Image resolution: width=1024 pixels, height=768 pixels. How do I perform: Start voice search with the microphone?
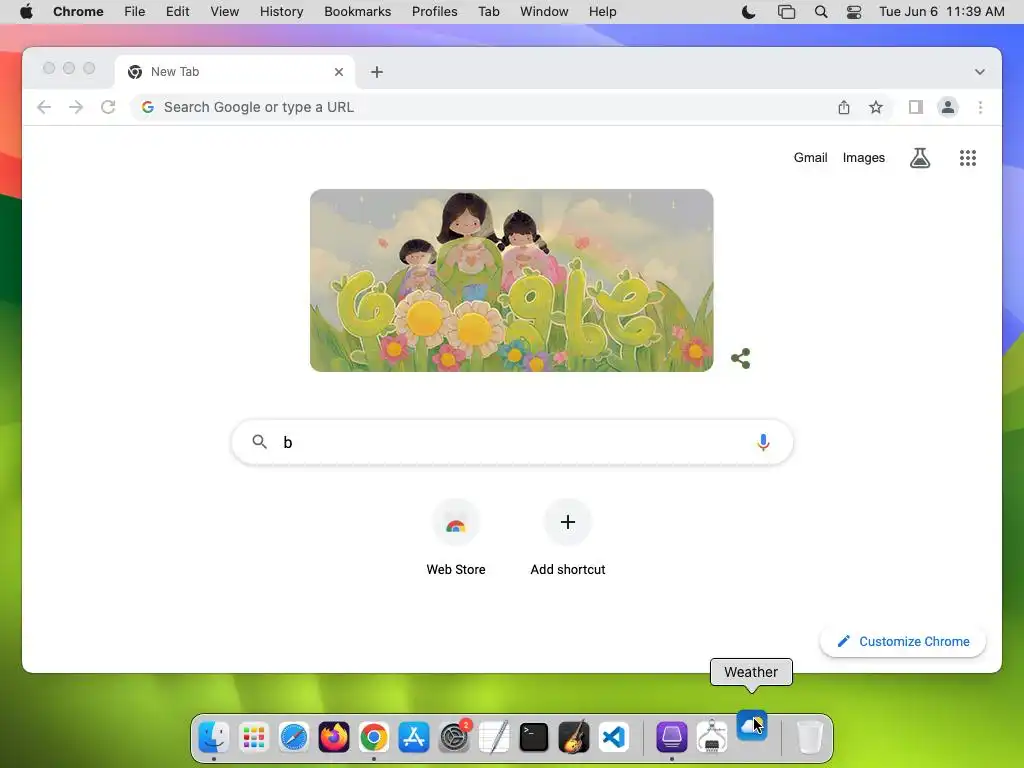coord(763,442)
